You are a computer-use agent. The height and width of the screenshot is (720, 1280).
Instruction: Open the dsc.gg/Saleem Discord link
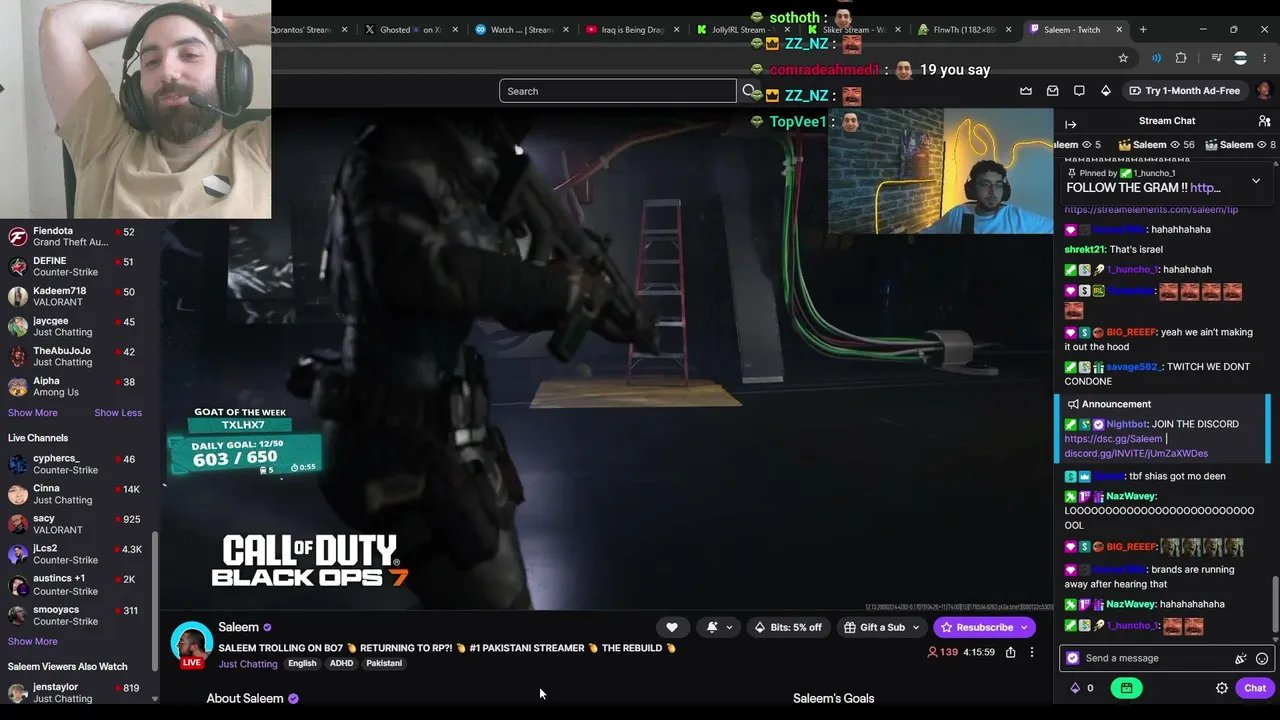(x=1113, y=439)
